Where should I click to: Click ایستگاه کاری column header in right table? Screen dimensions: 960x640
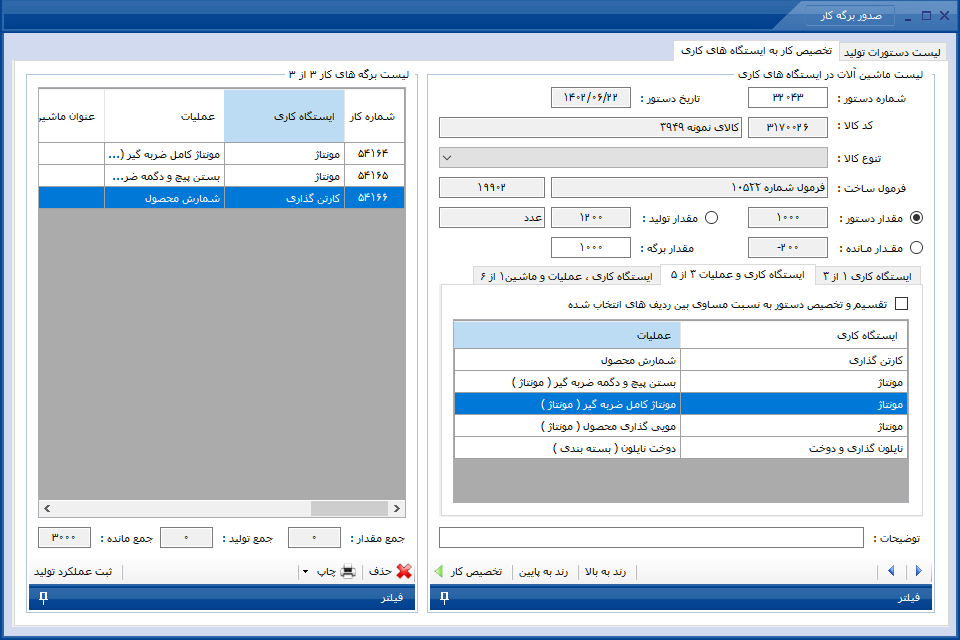tap(794, 335)
